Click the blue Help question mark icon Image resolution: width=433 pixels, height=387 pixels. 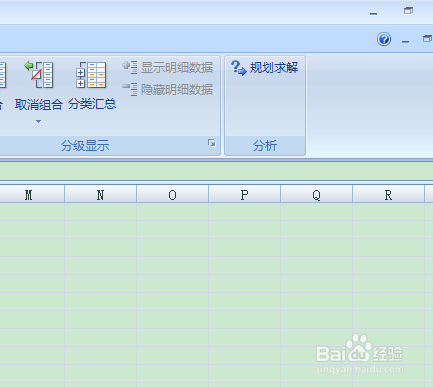pyautogui.click(x=384, y=39)
